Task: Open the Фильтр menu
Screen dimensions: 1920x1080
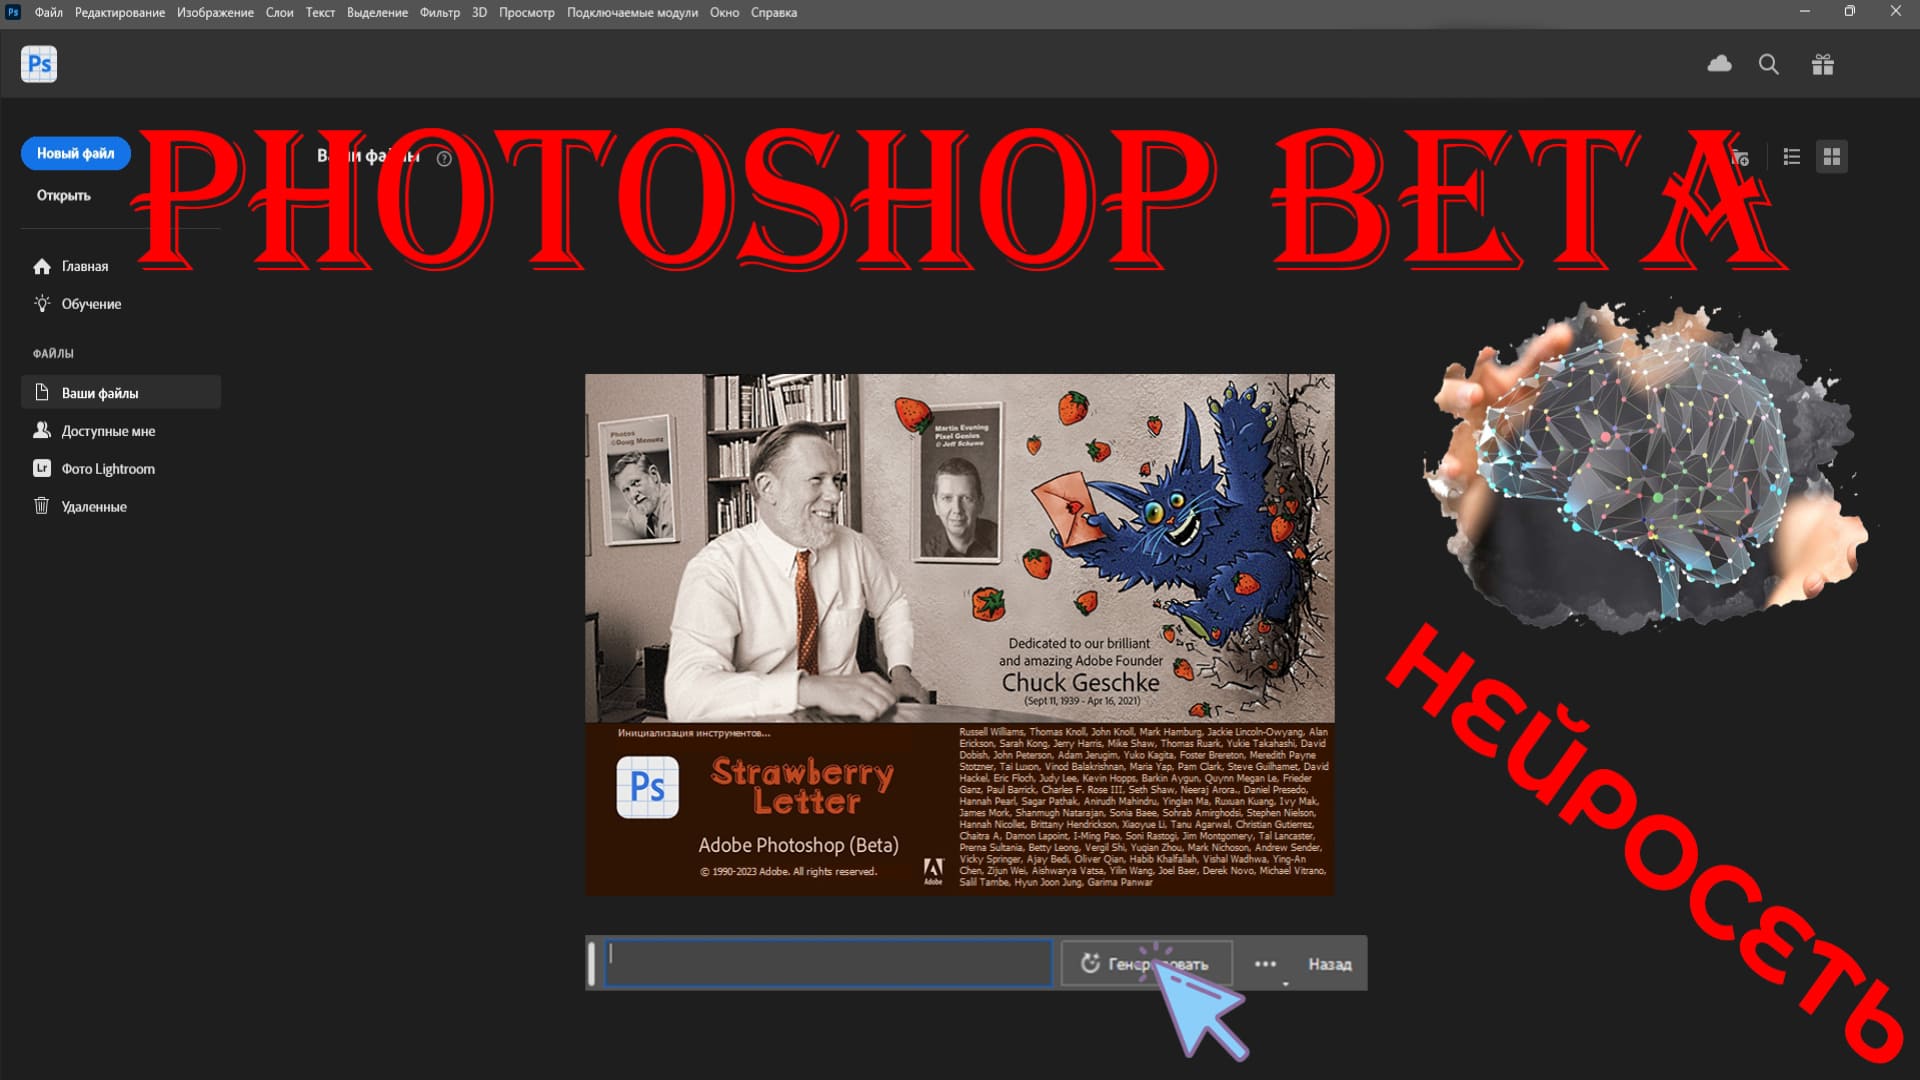Action: tap(439, 13)
